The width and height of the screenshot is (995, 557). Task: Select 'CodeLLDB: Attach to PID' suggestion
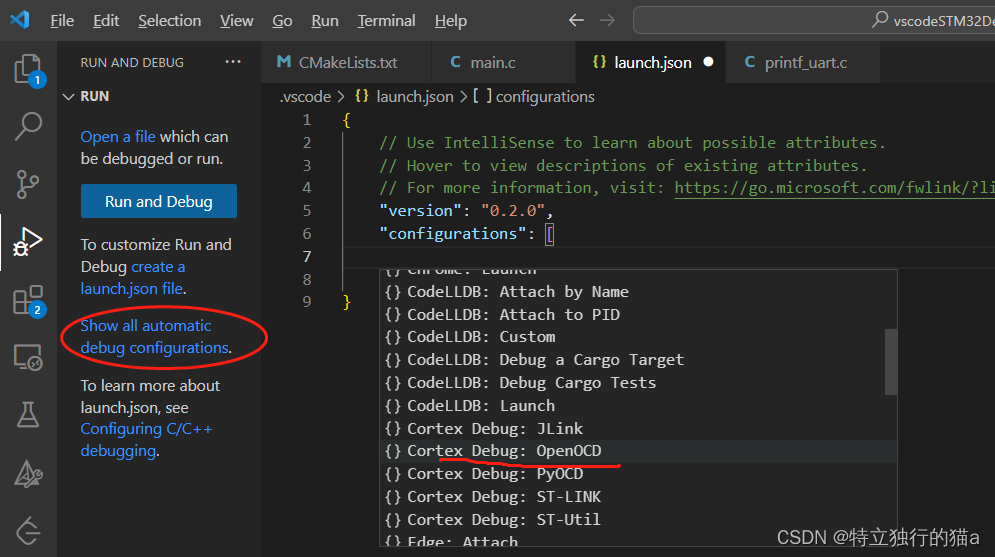coord(638,315)
